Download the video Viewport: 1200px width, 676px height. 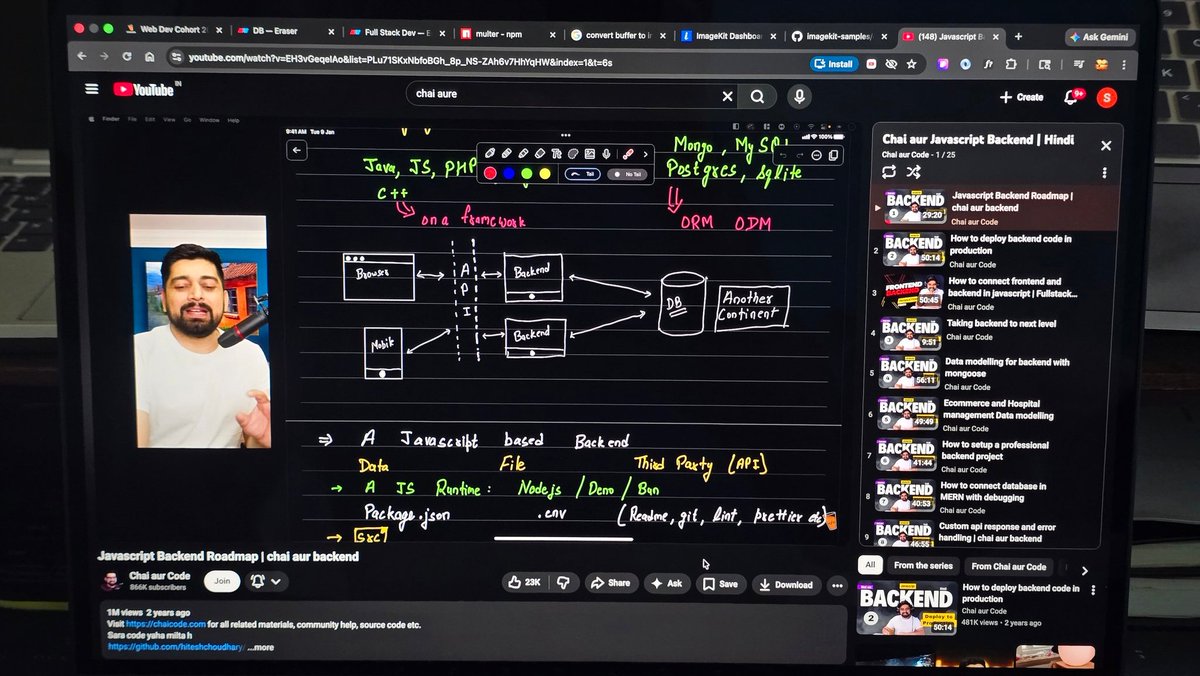click(787, 585)
